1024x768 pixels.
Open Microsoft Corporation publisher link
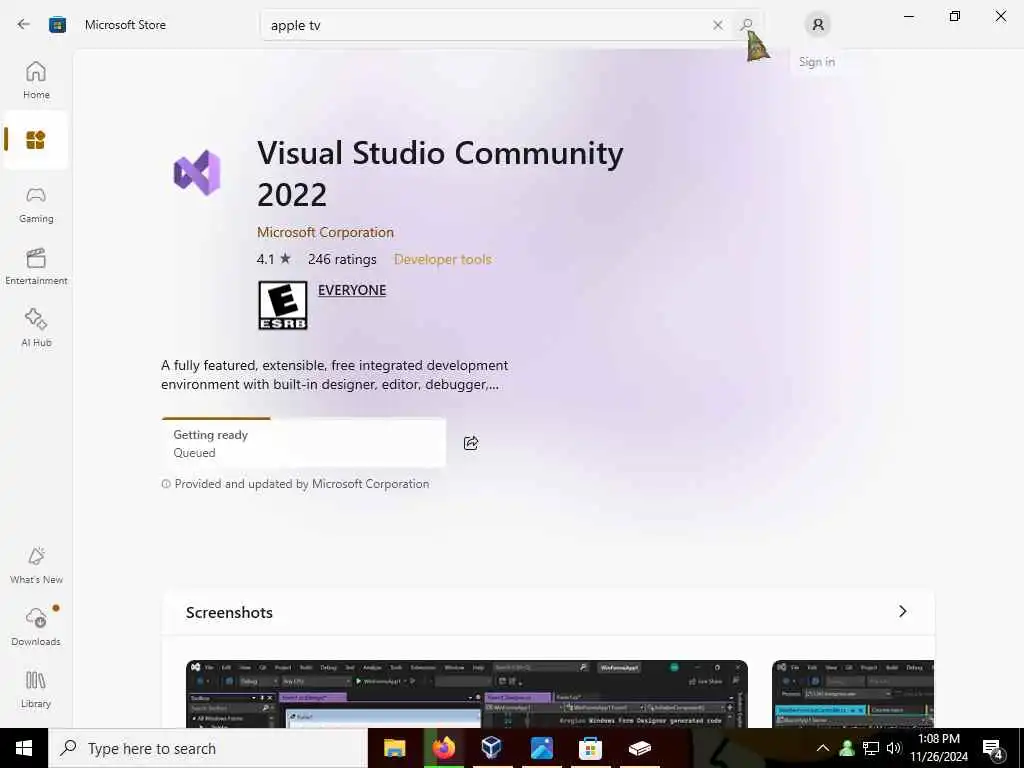(x=325, y=232)
